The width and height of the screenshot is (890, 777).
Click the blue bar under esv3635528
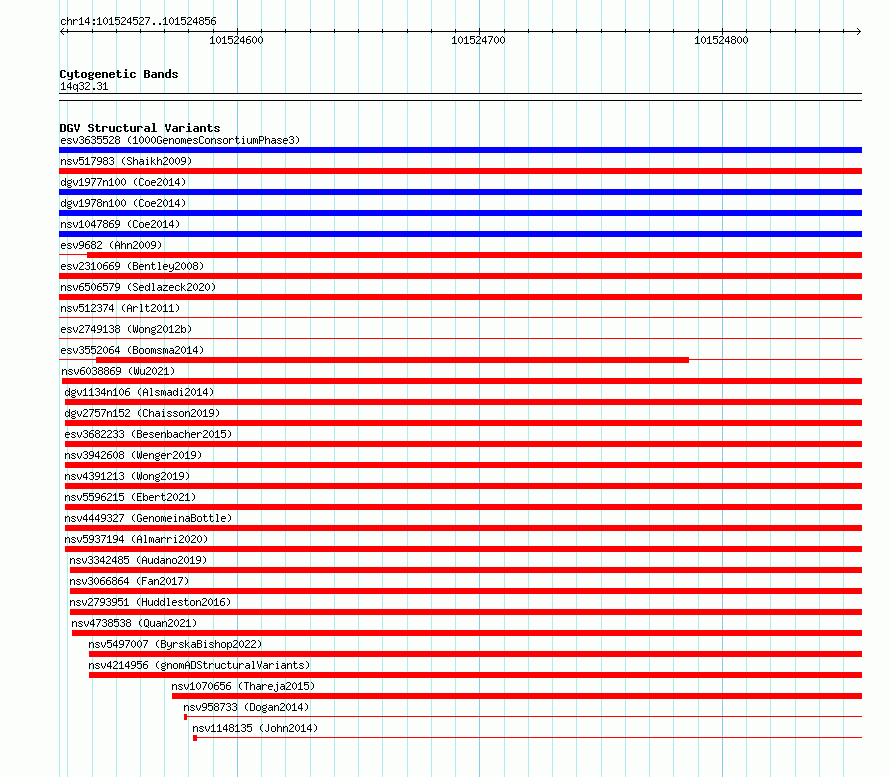(x=460, y=150)
